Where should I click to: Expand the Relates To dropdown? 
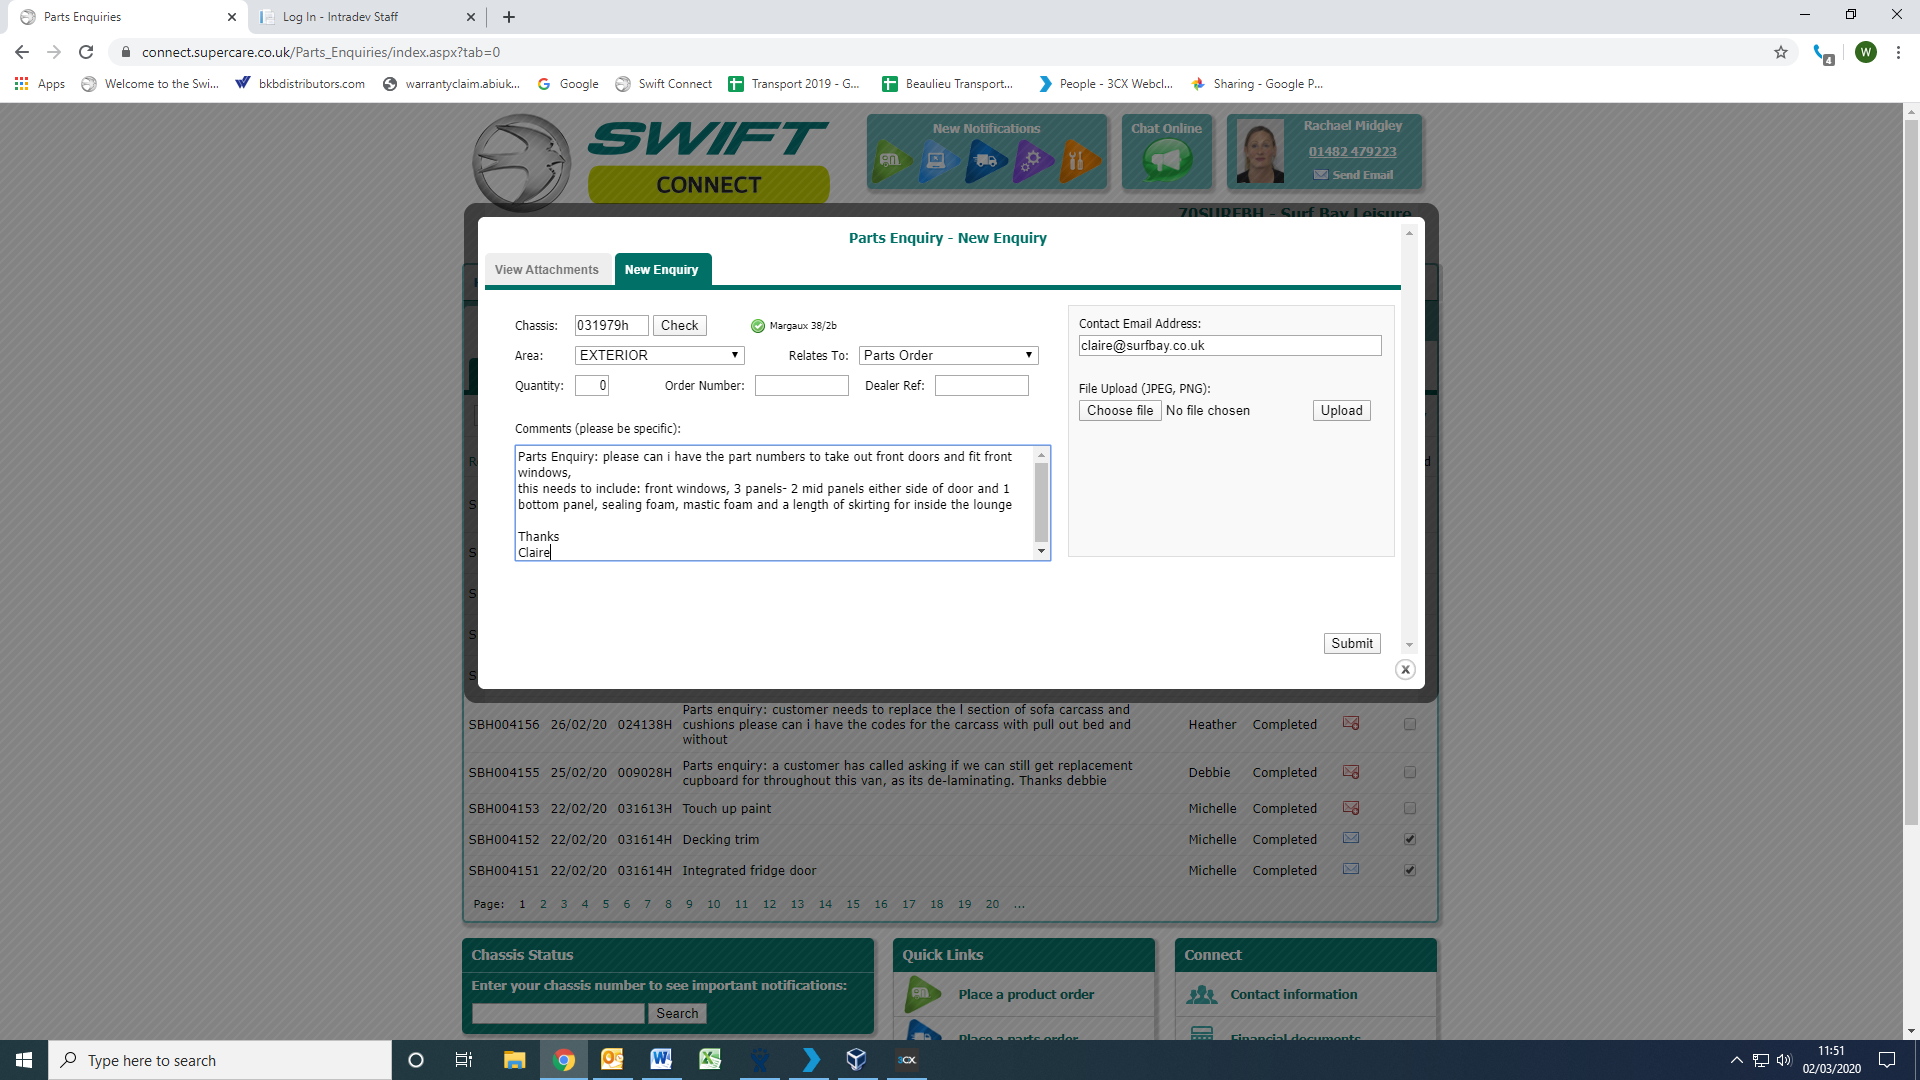tap(948, 355)
